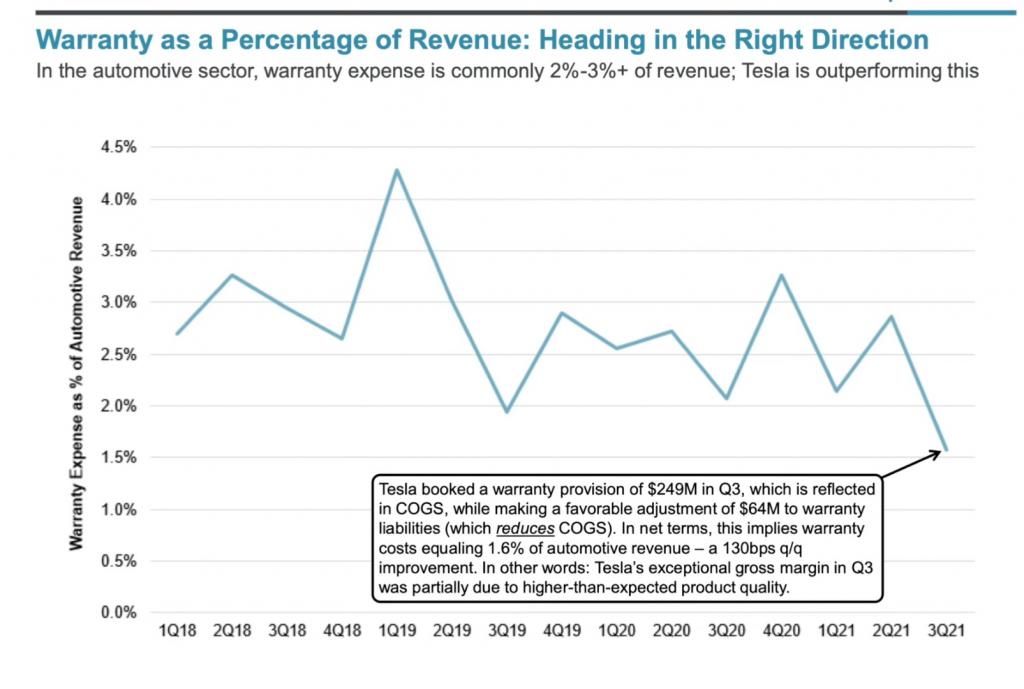Select the subtitle about automotive sector warranty expense

coord(507,71)
